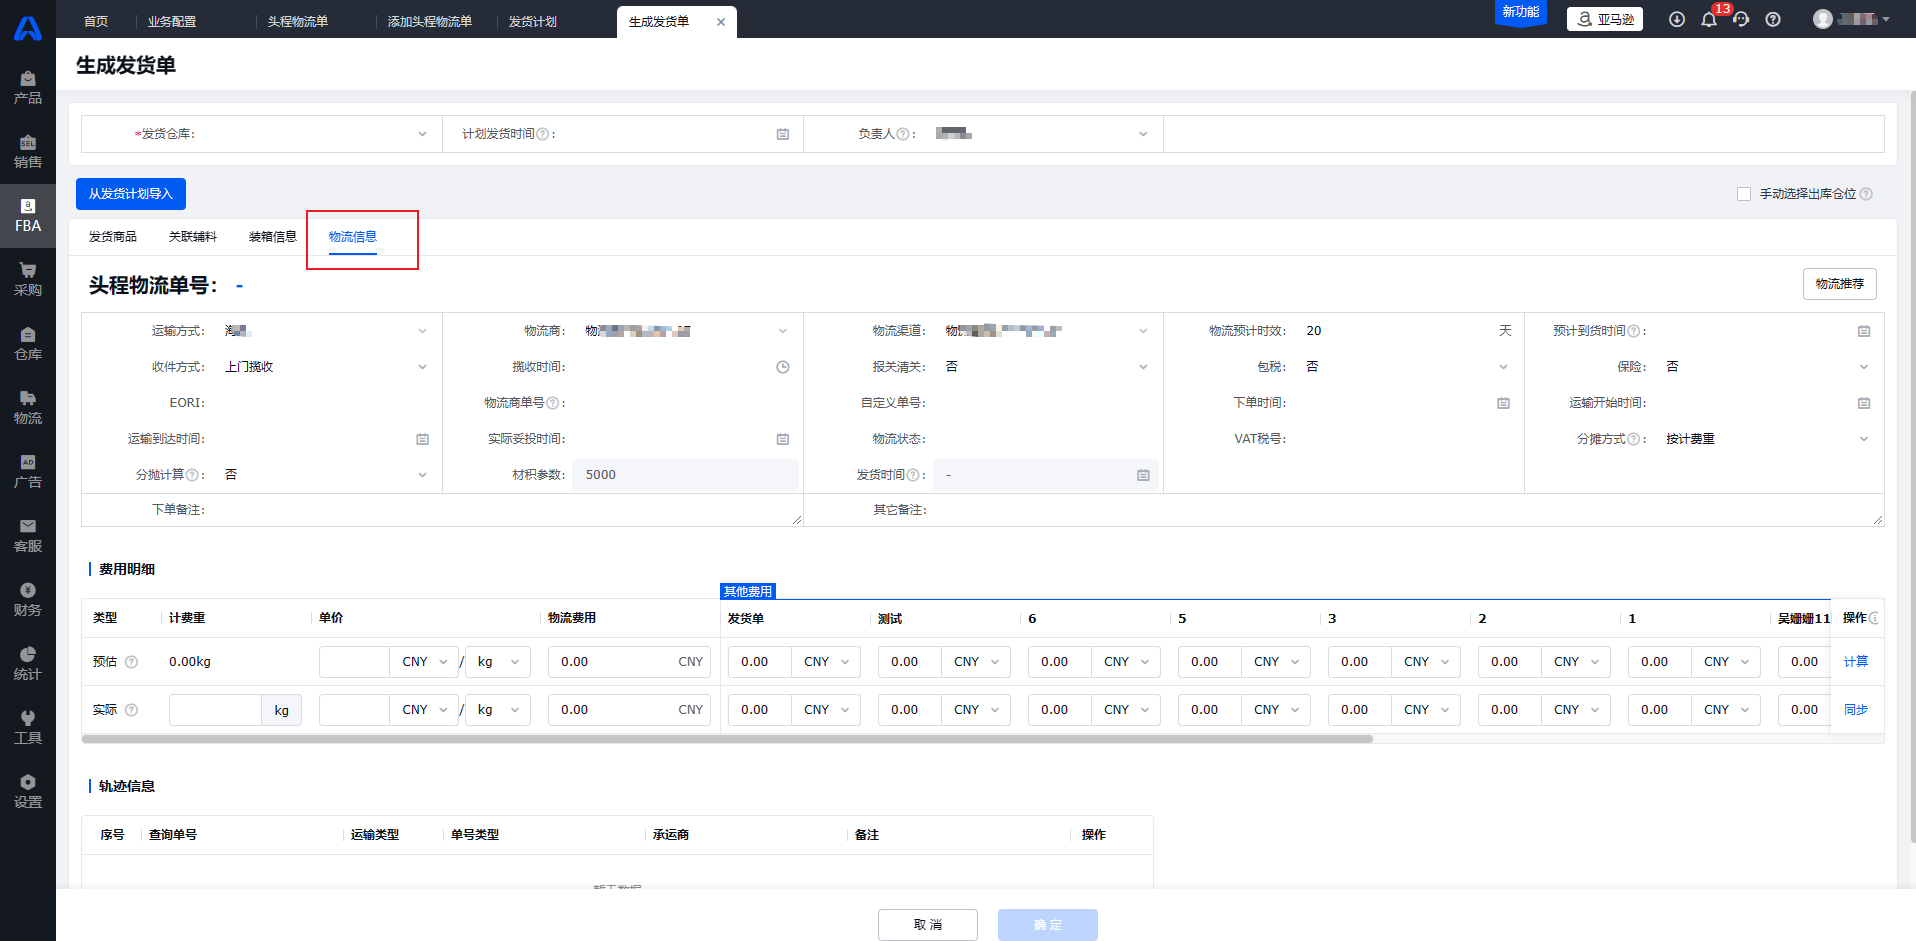Click calendar icon for 计划发货时间

(783, 134)
